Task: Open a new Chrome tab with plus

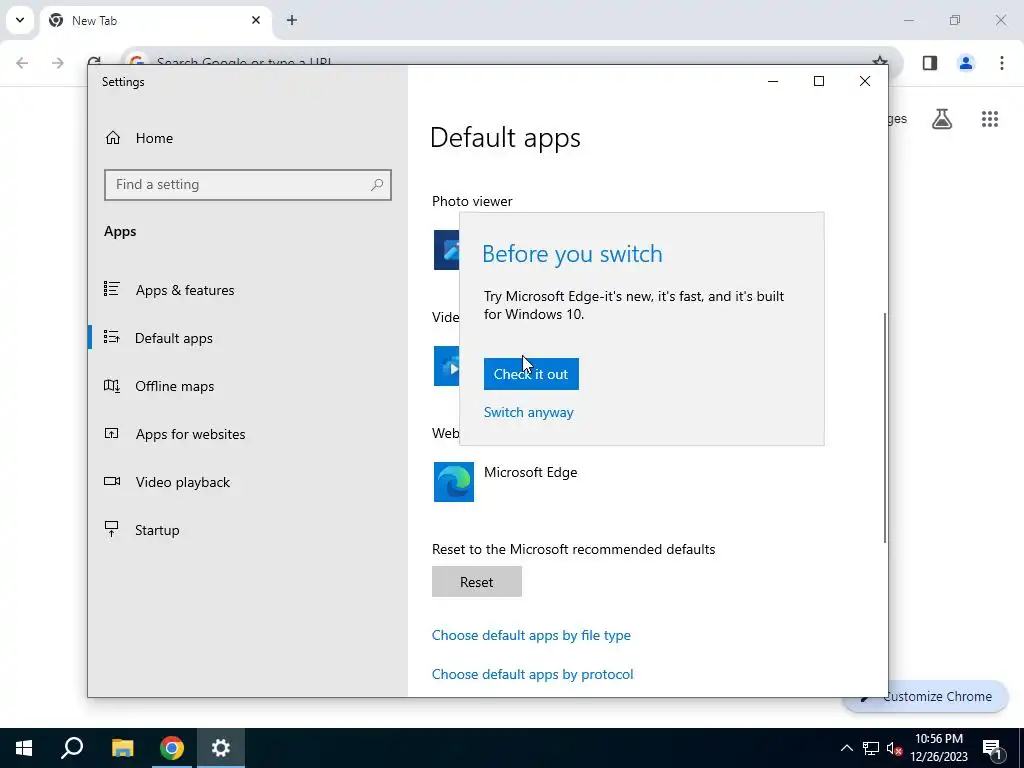Action: pos(292,20)
